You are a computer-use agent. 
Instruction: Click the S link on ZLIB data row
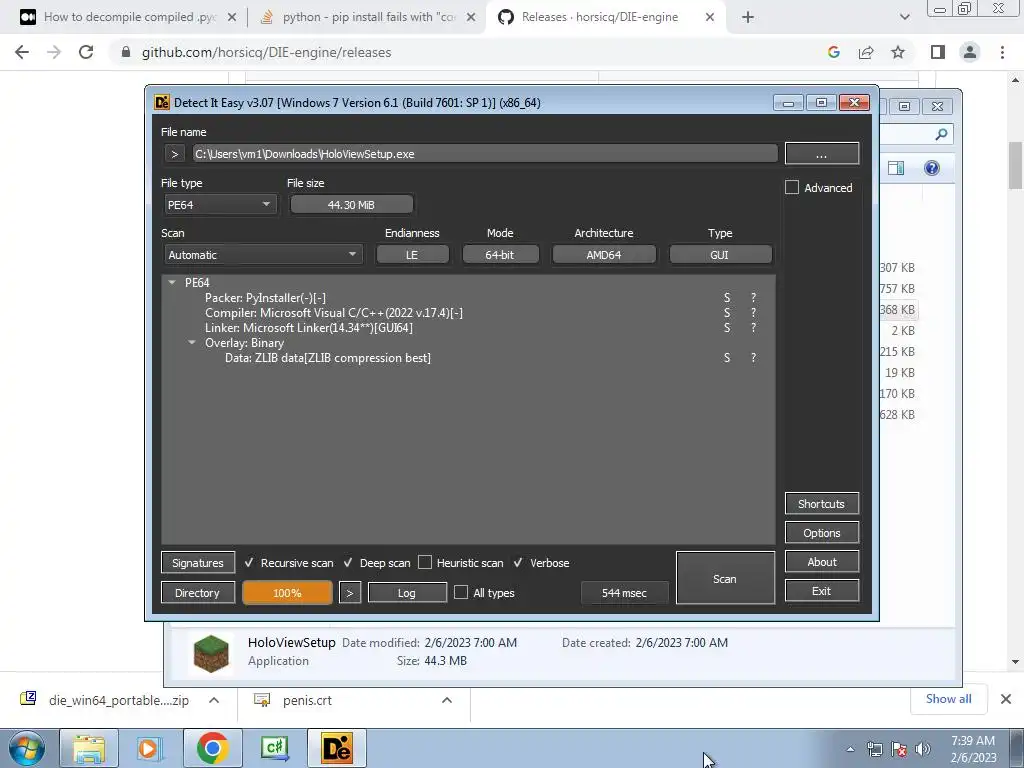coord(727,358)
